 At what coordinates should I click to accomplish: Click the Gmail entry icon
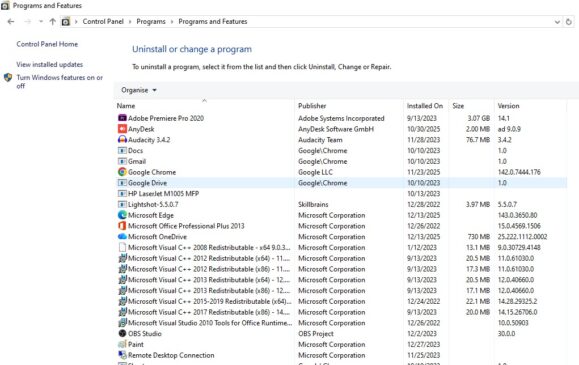(x=122, y=161)
